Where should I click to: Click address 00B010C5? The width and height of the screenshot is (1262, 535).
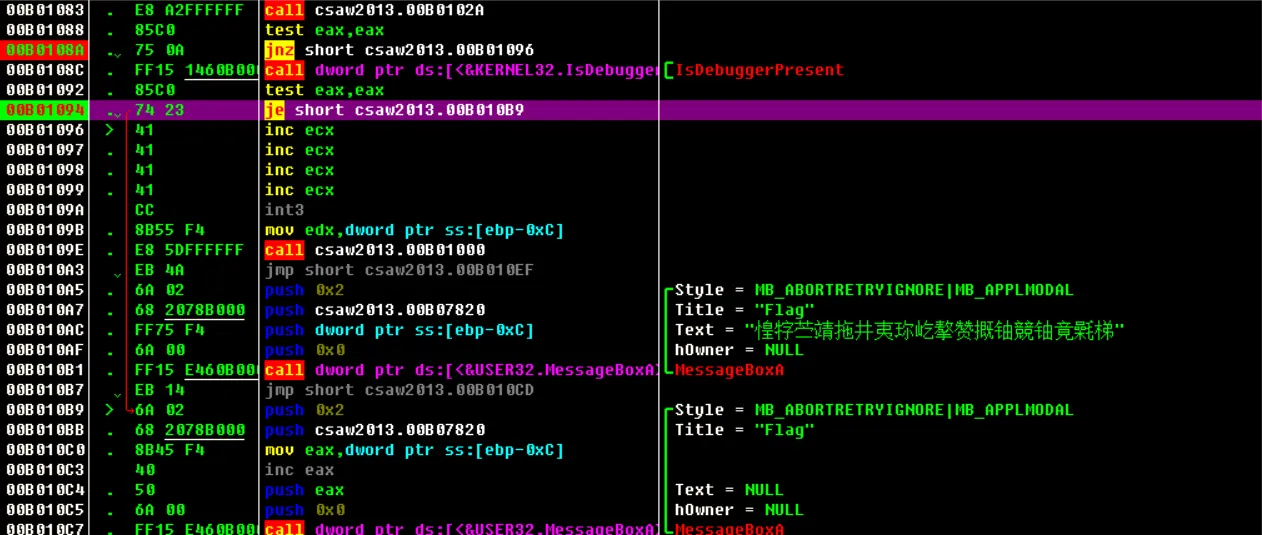[x=45, y=510]
